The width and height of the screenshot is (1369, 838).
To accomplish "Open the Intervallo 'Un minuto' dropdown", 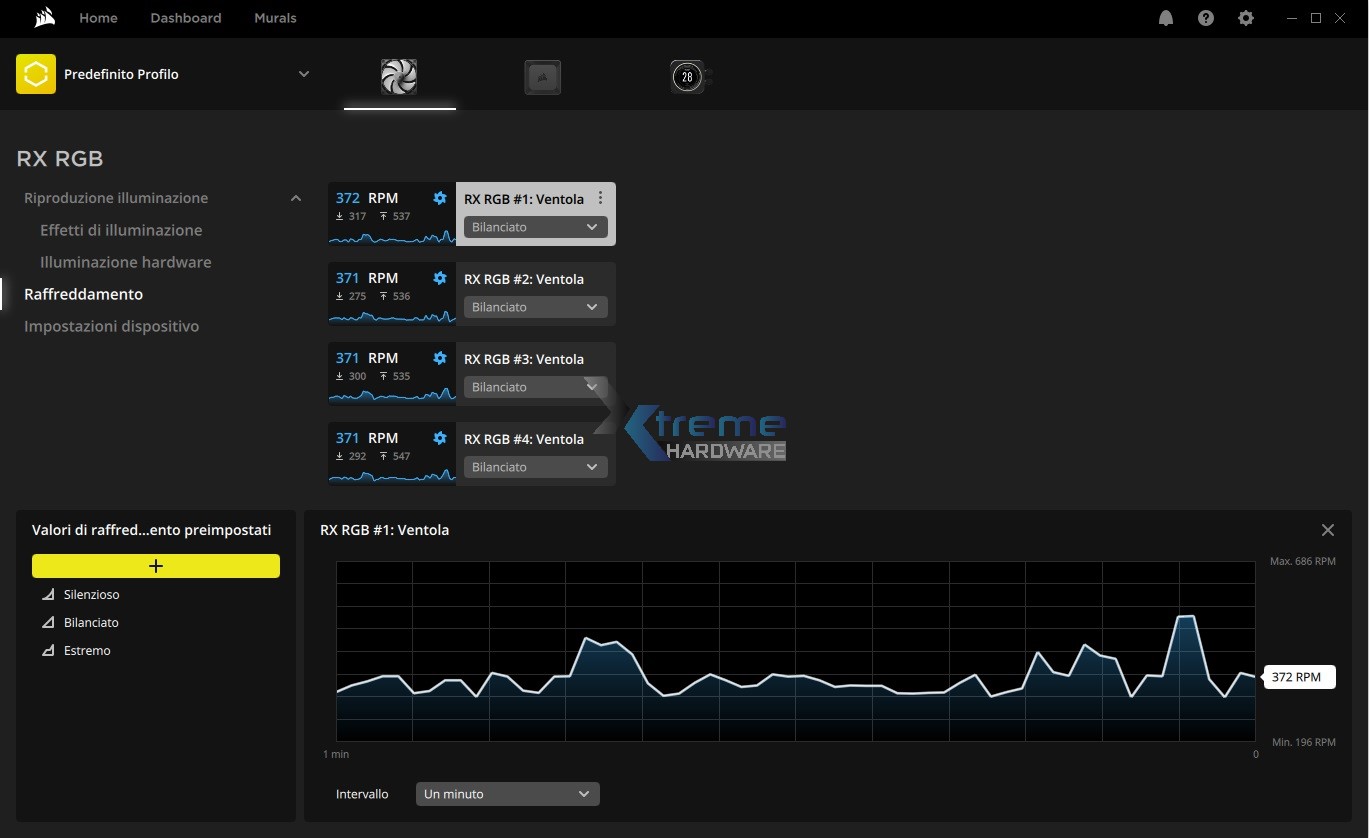I will click(507, 794).
